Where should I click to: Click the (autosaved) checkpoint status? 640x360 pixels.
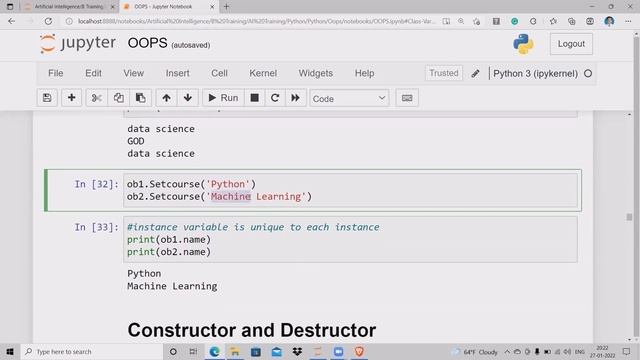[191, 45]
